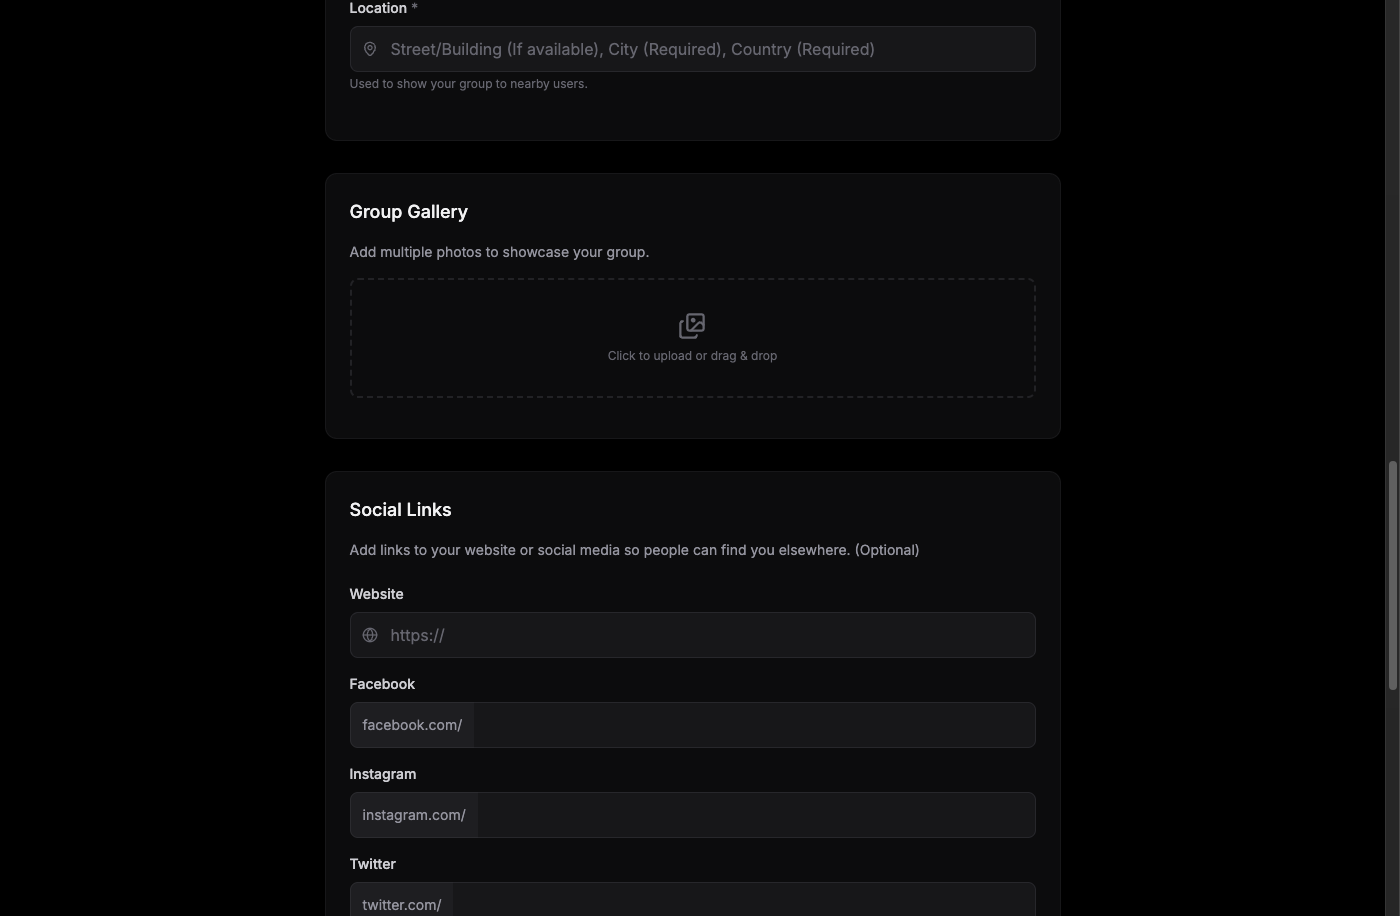
Task: Click the 'Group Gallery' section heading
Action: [x=408, y=211]
